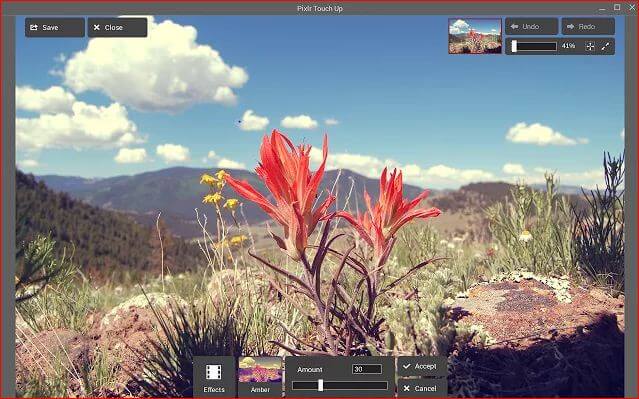The height and width of the screenshot is (399, 639).
Task: Click the Amount value input field
Action: coord(367,369)
